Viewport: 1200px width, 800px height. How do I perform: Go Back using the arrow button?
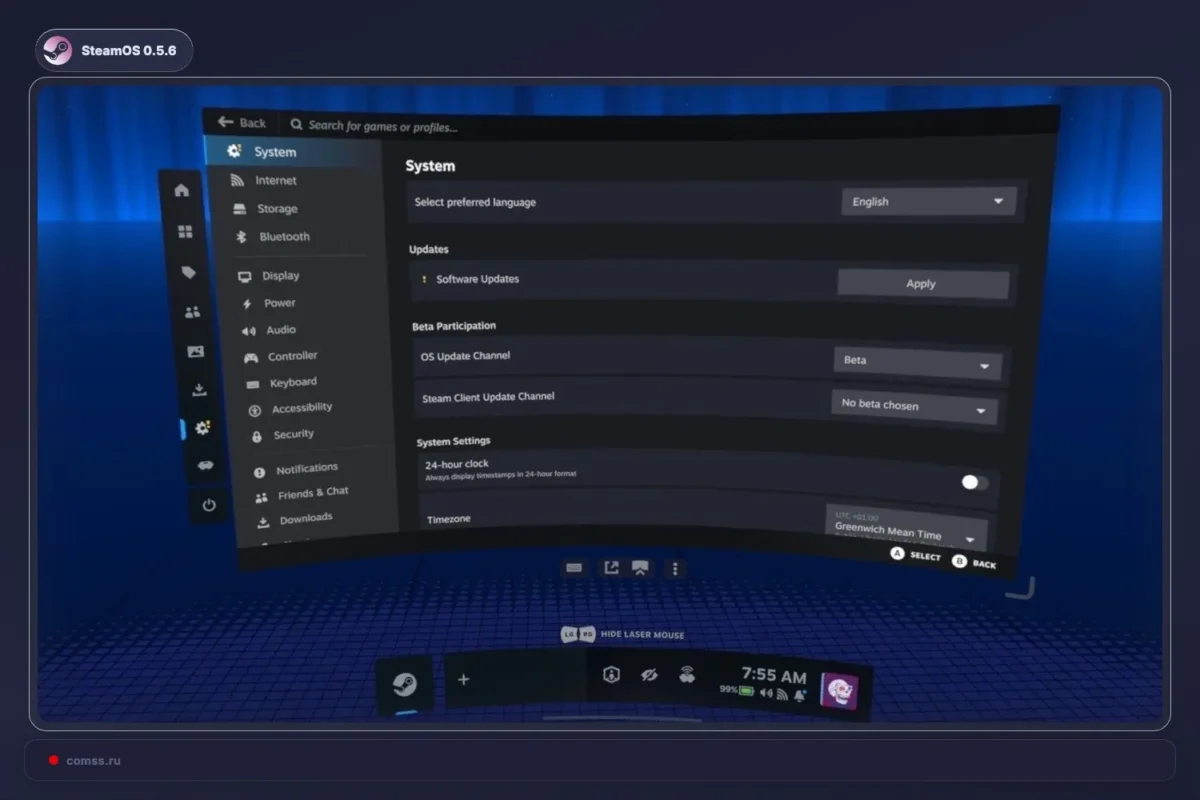242,123
